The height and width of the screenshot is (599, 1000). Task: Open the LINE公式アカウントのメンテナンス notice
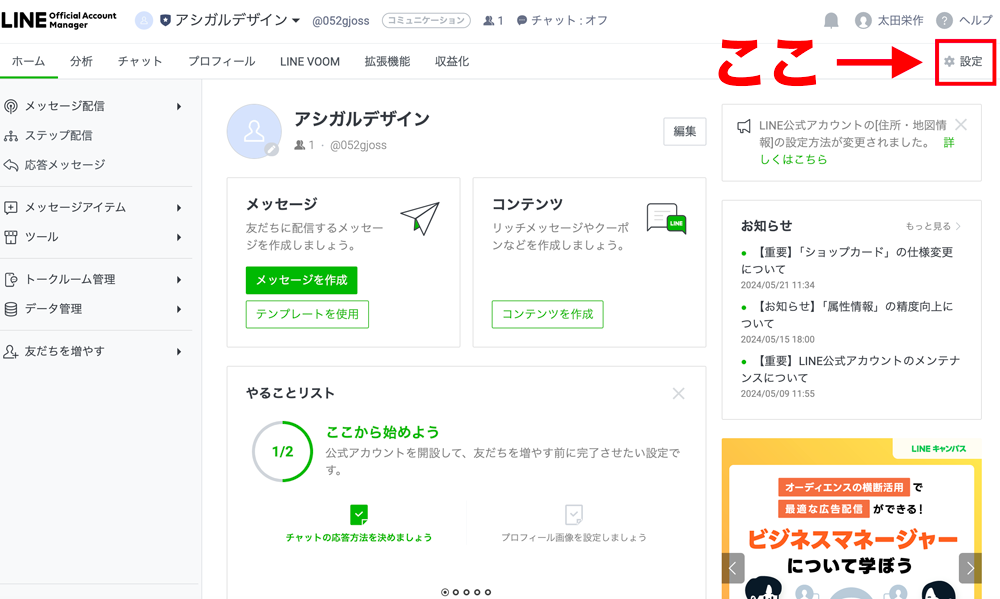pos(850,369)
